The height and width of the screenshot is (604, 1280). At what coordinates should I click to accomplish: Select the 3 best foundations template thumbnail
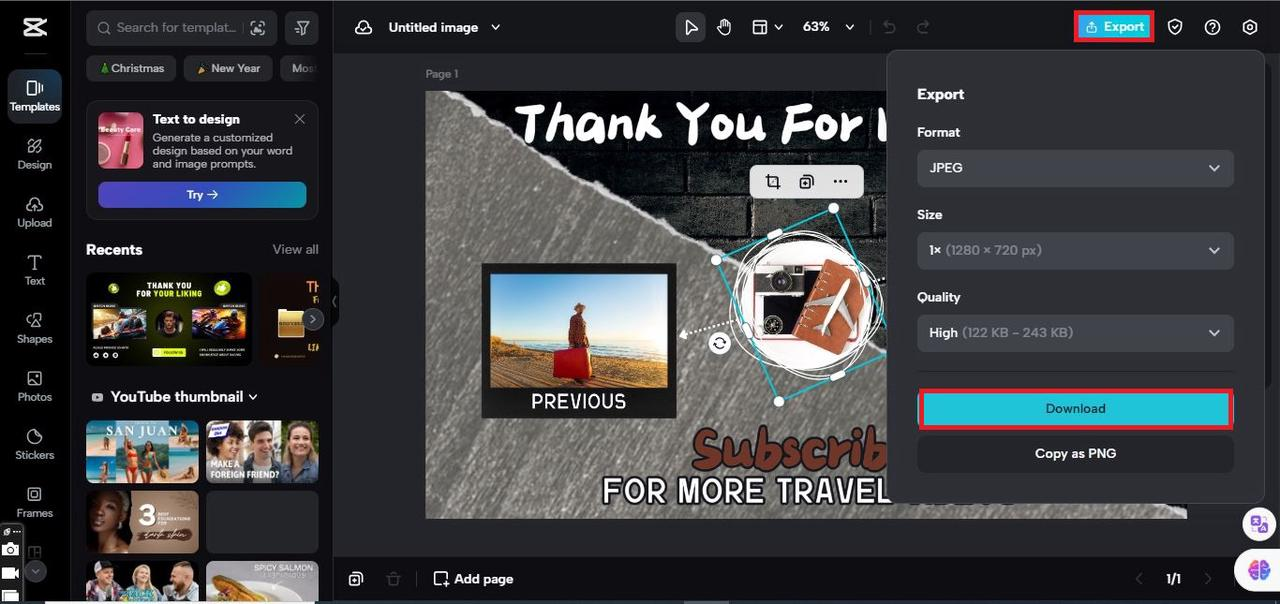click(142, 521)
